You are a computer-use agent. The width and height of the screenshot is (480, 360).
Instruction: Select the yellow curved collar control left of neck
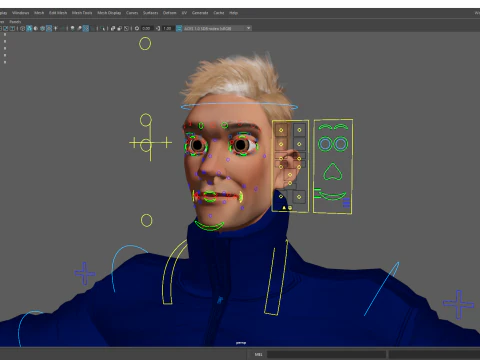tap(174, 273)
